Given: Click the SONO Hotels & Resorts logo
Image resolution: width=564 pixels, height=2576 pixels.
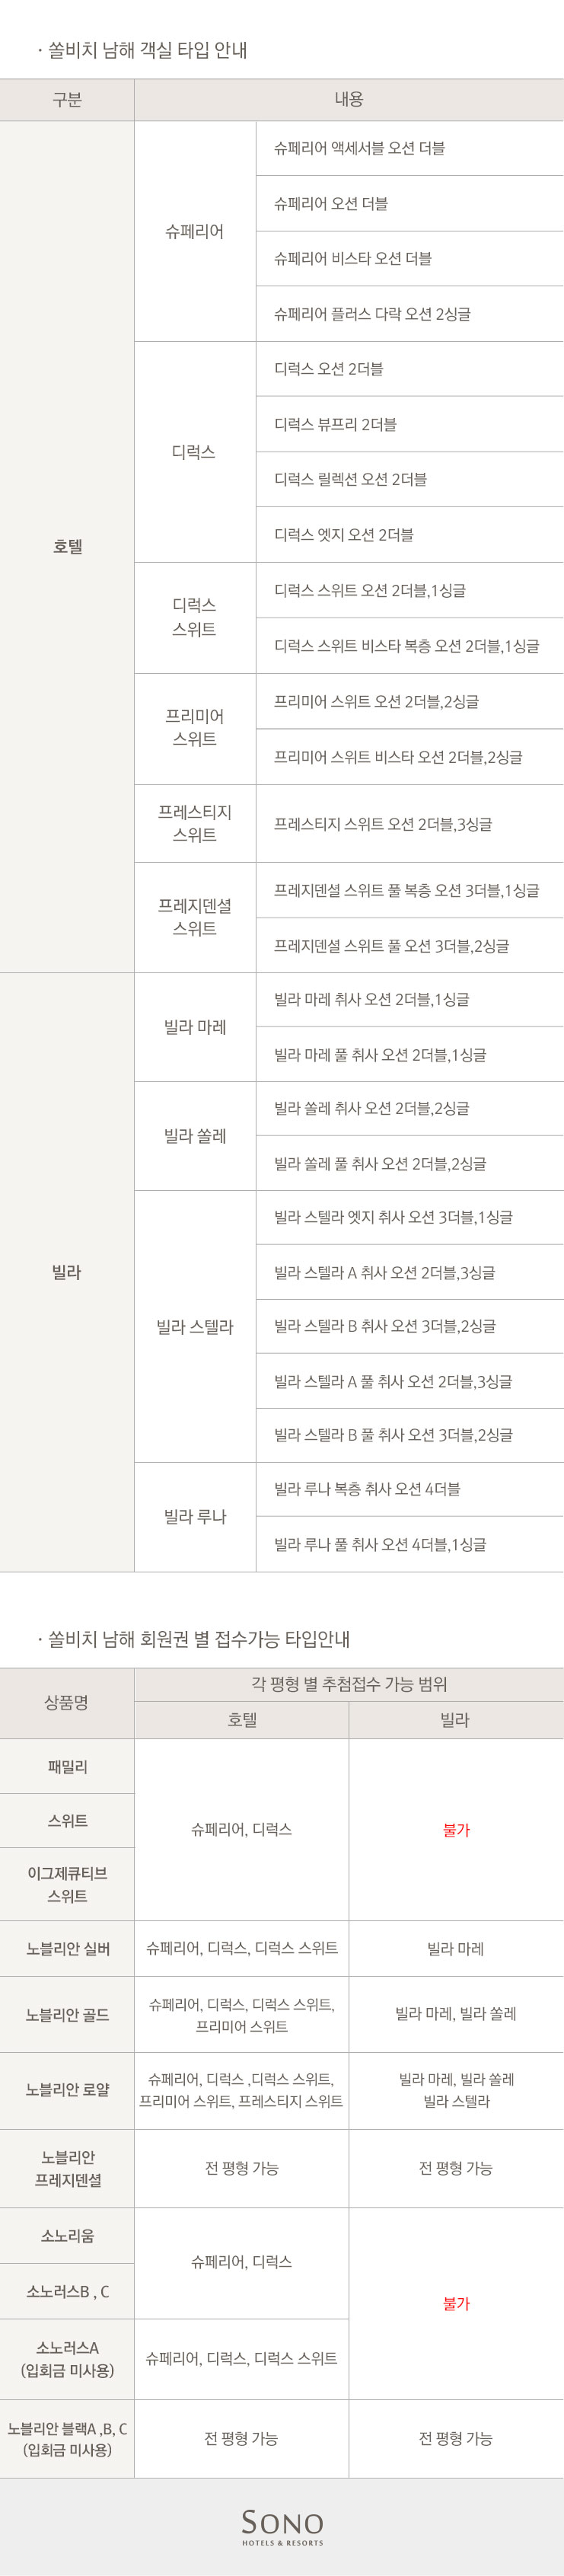Looking at the screenshot, I should tap(282, 2526).
